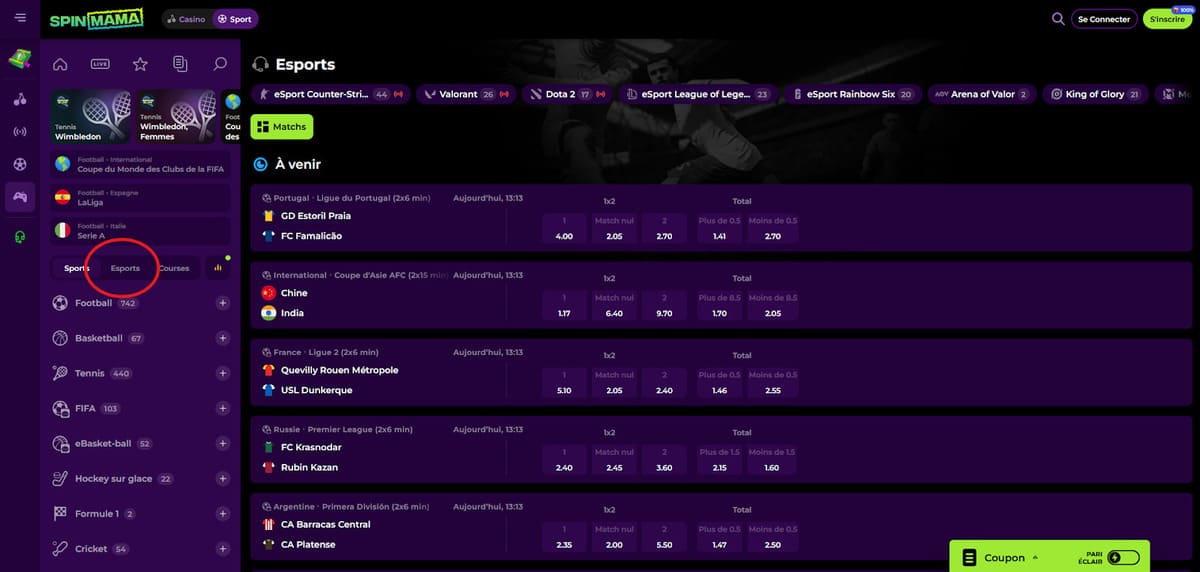Select the Matchs tab under Esports

click(282, 127)
